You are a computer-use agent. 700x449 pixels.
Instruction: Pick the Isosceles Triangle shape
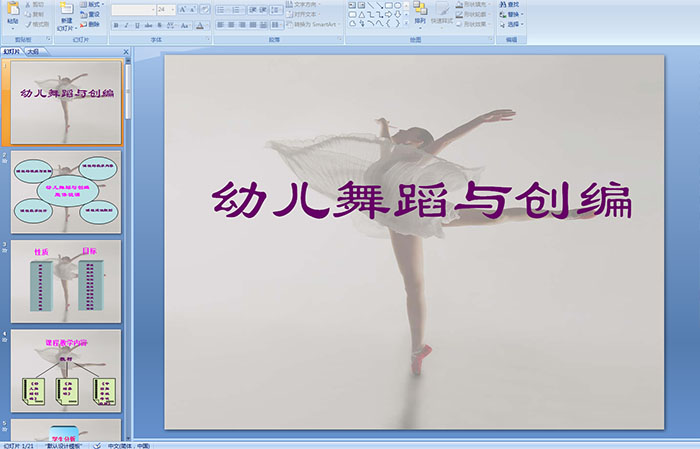361,14
